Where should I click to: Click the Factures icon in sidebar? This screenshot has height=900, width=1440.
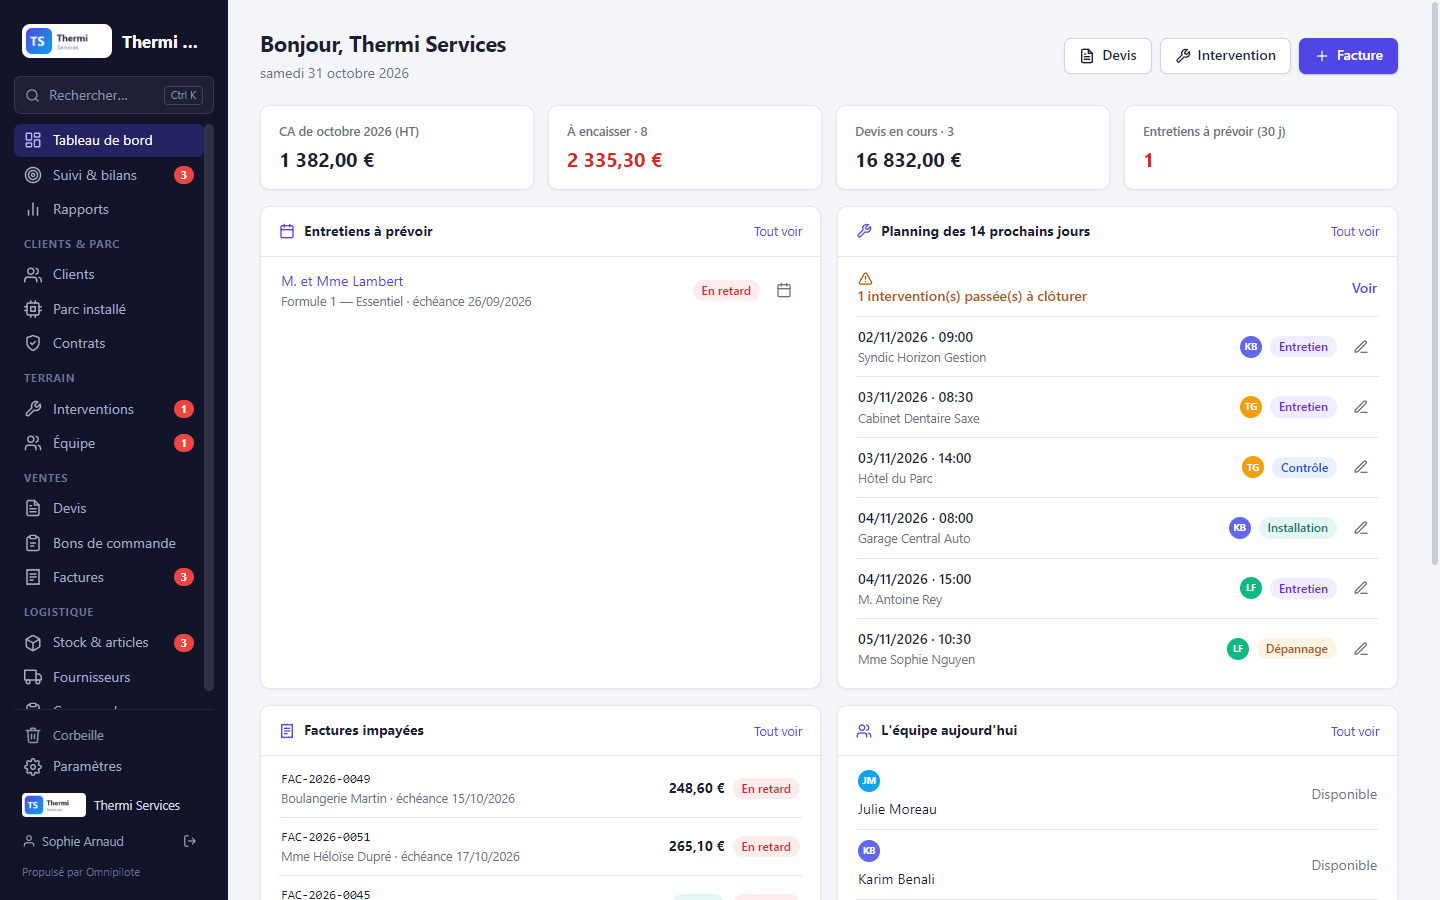33,577
